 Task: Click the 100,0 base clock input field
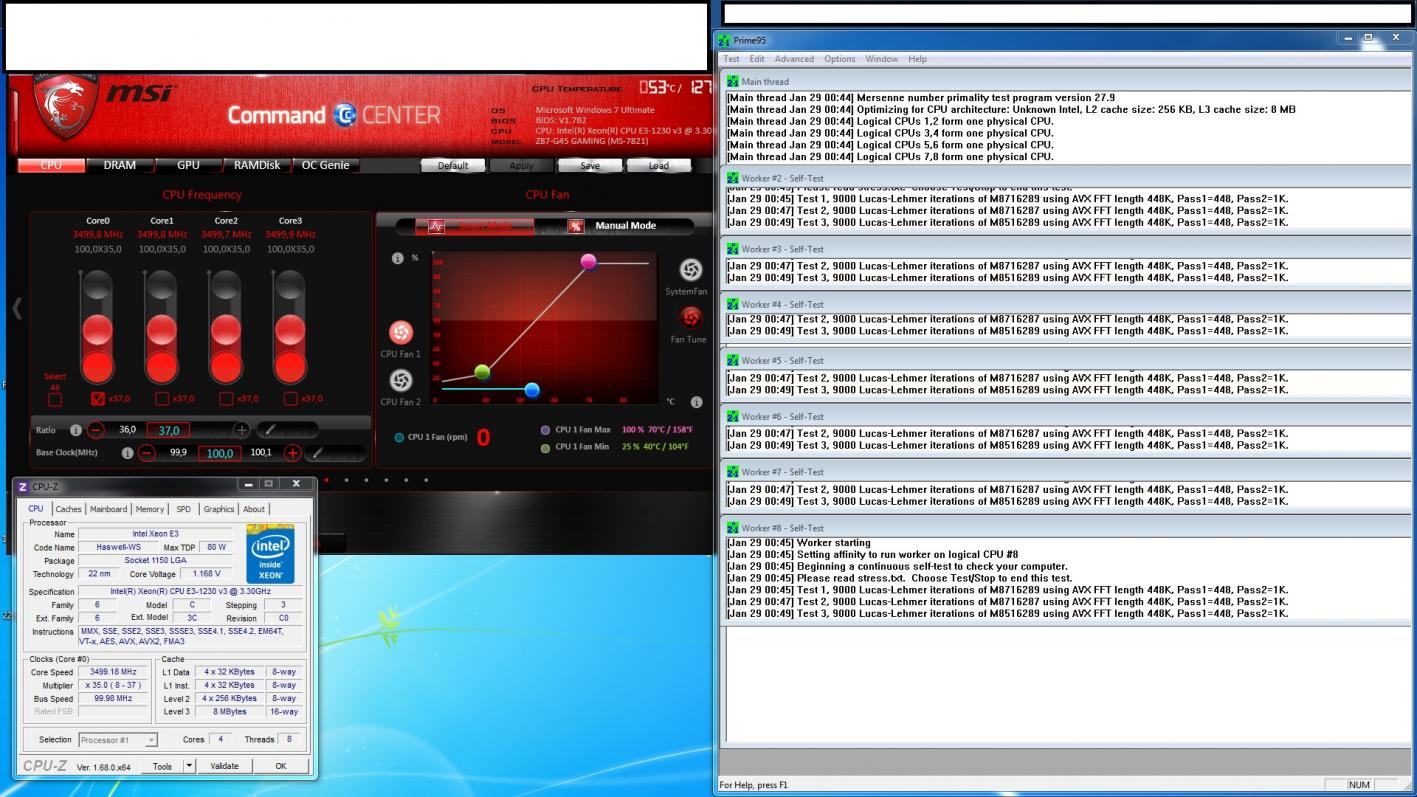(x=220, y=453)
